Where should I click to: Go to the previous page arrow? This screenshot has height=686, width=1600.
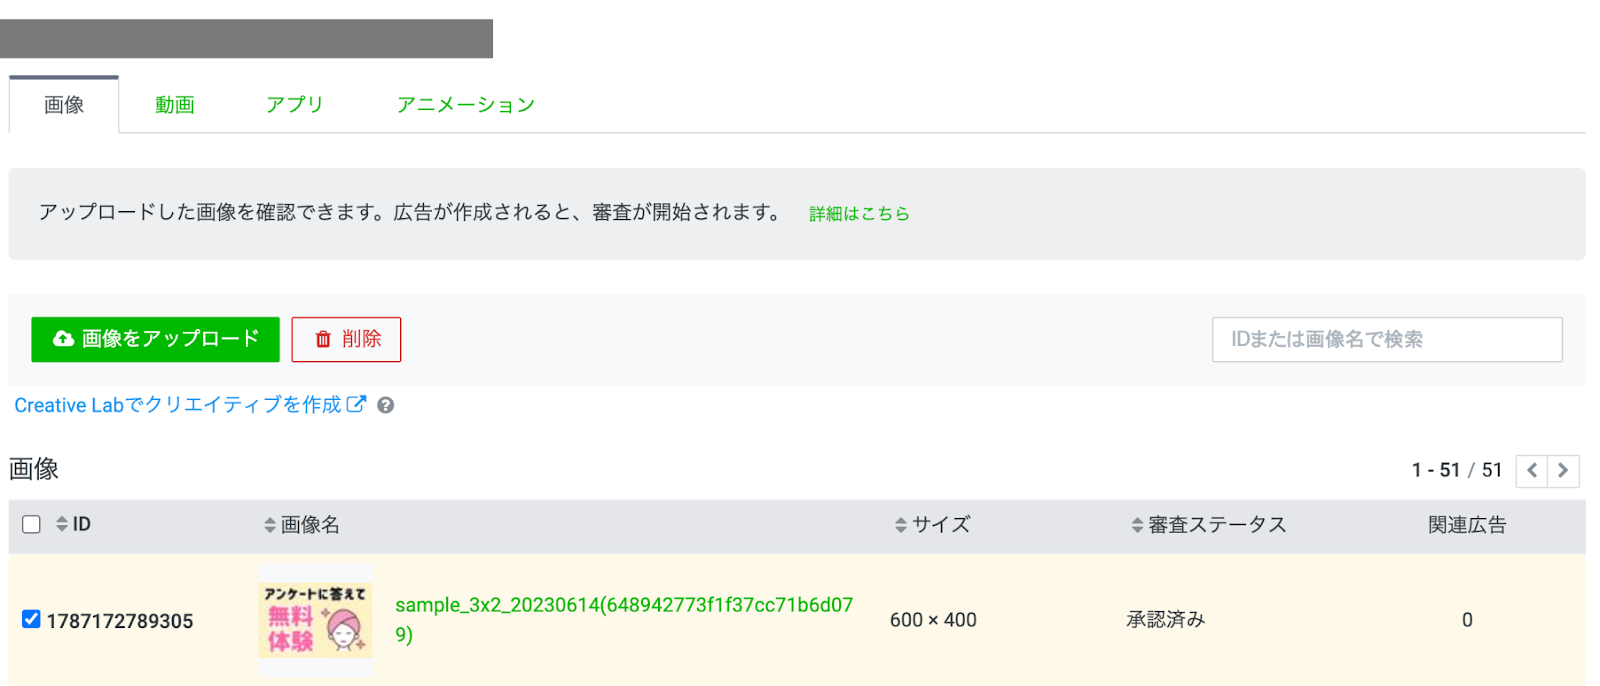pyautogui.click(x=1531, y=470)
